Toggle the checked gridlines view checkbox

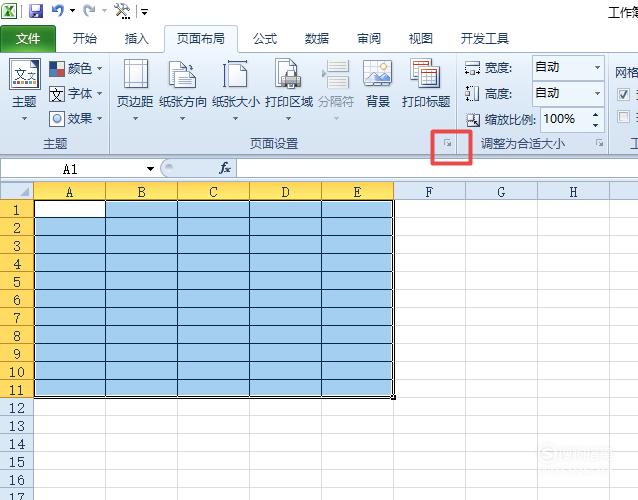pos(623,94)
